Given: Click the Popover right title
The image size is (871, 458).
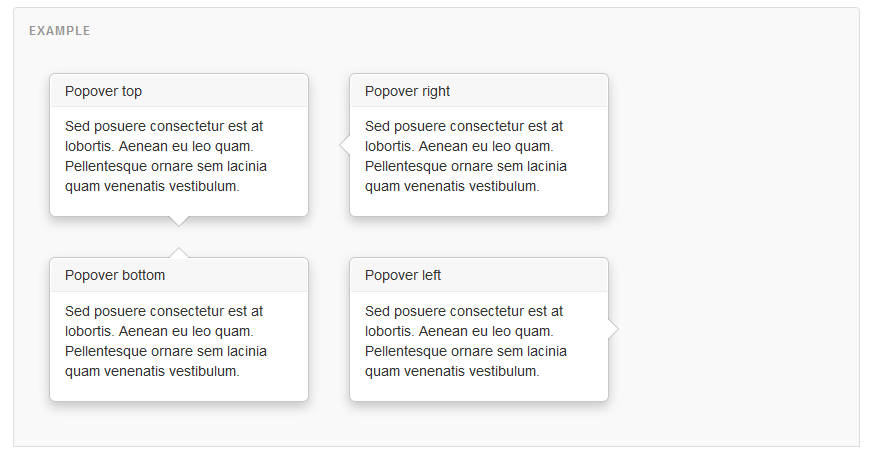Looking at the screenshot, I should [x=407, y=91].
